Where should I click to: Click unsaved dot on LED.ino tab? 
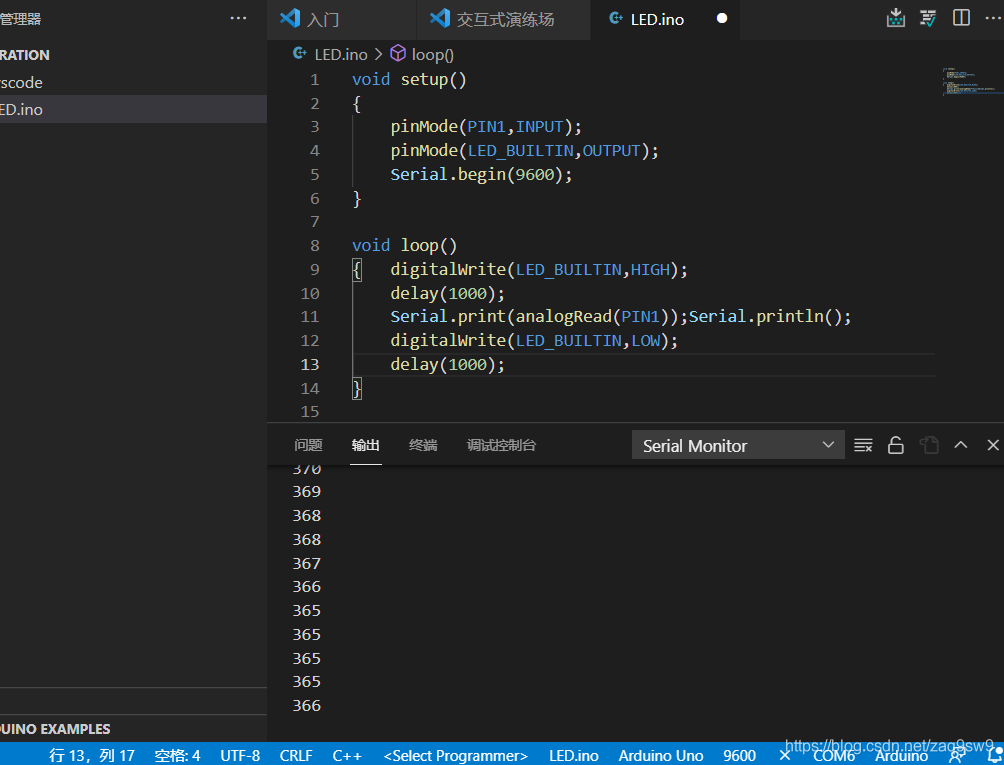coord(722,19)
